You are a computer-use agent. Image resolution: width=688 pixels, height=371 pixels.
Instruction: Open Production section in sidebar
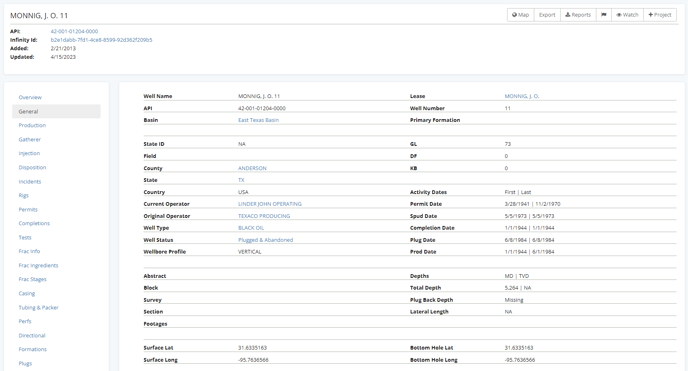[x=32, y=125]
